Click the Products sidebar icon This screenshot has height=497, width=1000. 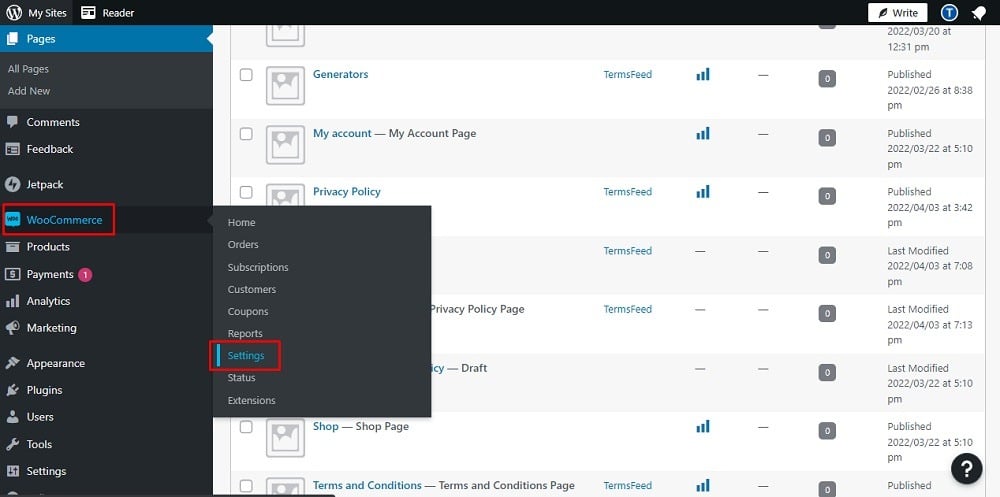click(x=12, y=247)
